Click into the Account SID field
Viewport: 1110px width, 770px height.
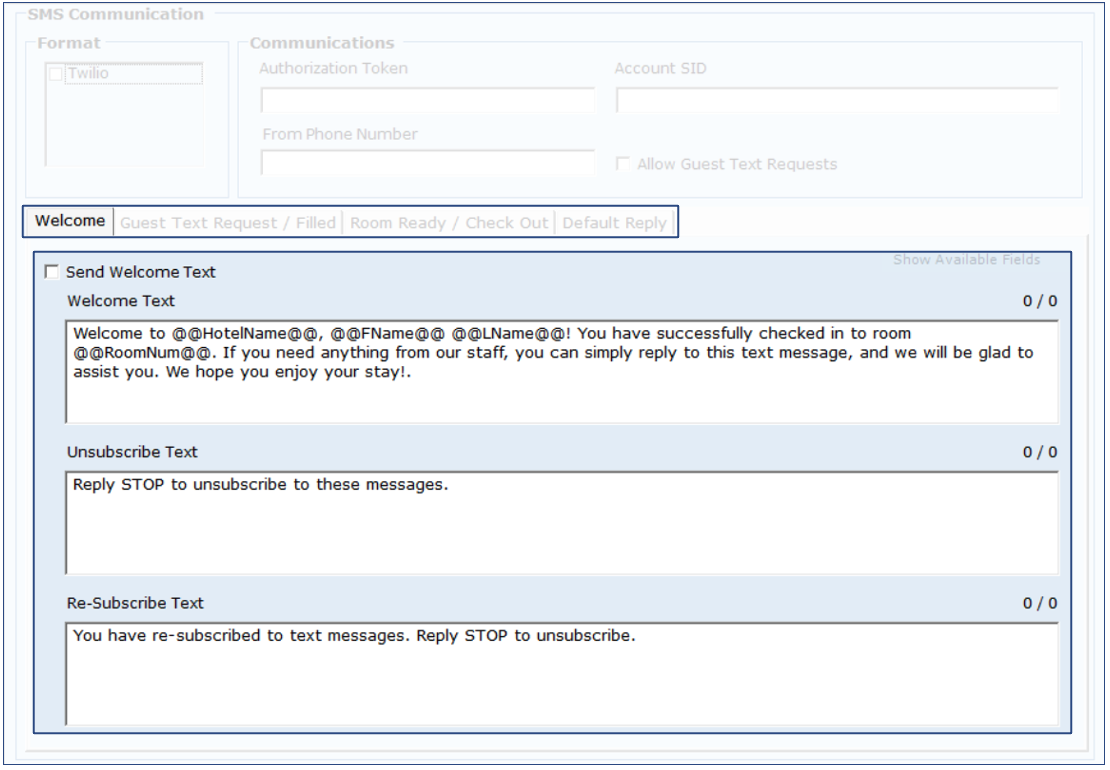point(837,101)
